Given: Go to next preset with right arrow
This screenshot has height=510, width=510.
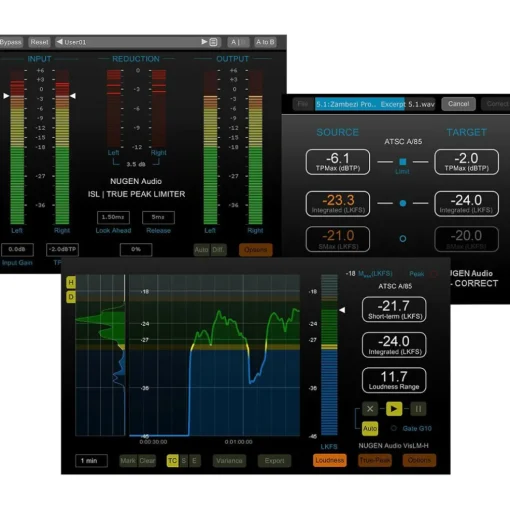Looking at the screenshot, I should click(204, 42).
